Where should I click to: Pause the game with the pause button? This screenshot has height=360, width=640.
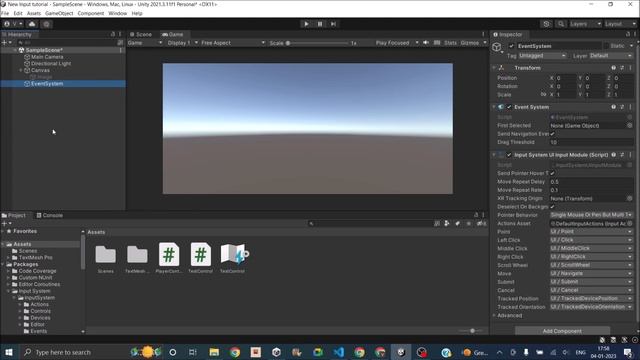click(x=320, y=24)
